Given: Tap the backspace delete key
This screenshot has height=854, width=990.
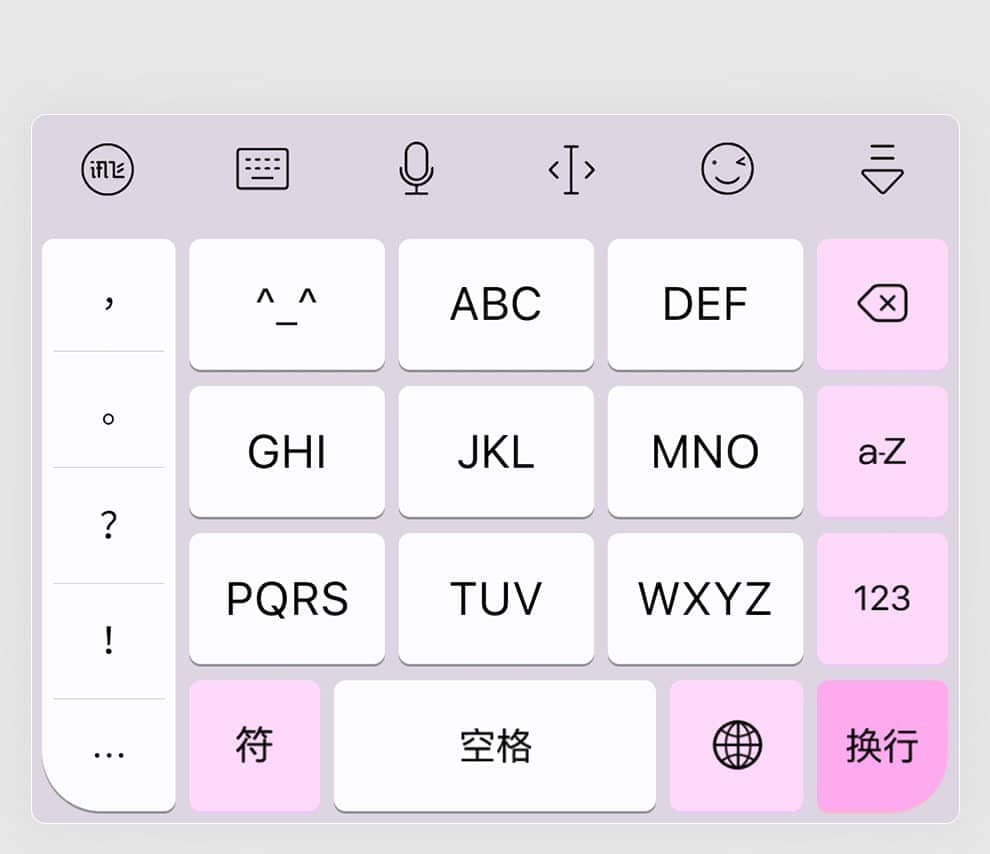Looking at the screenshot, I should tap(883, 304).
